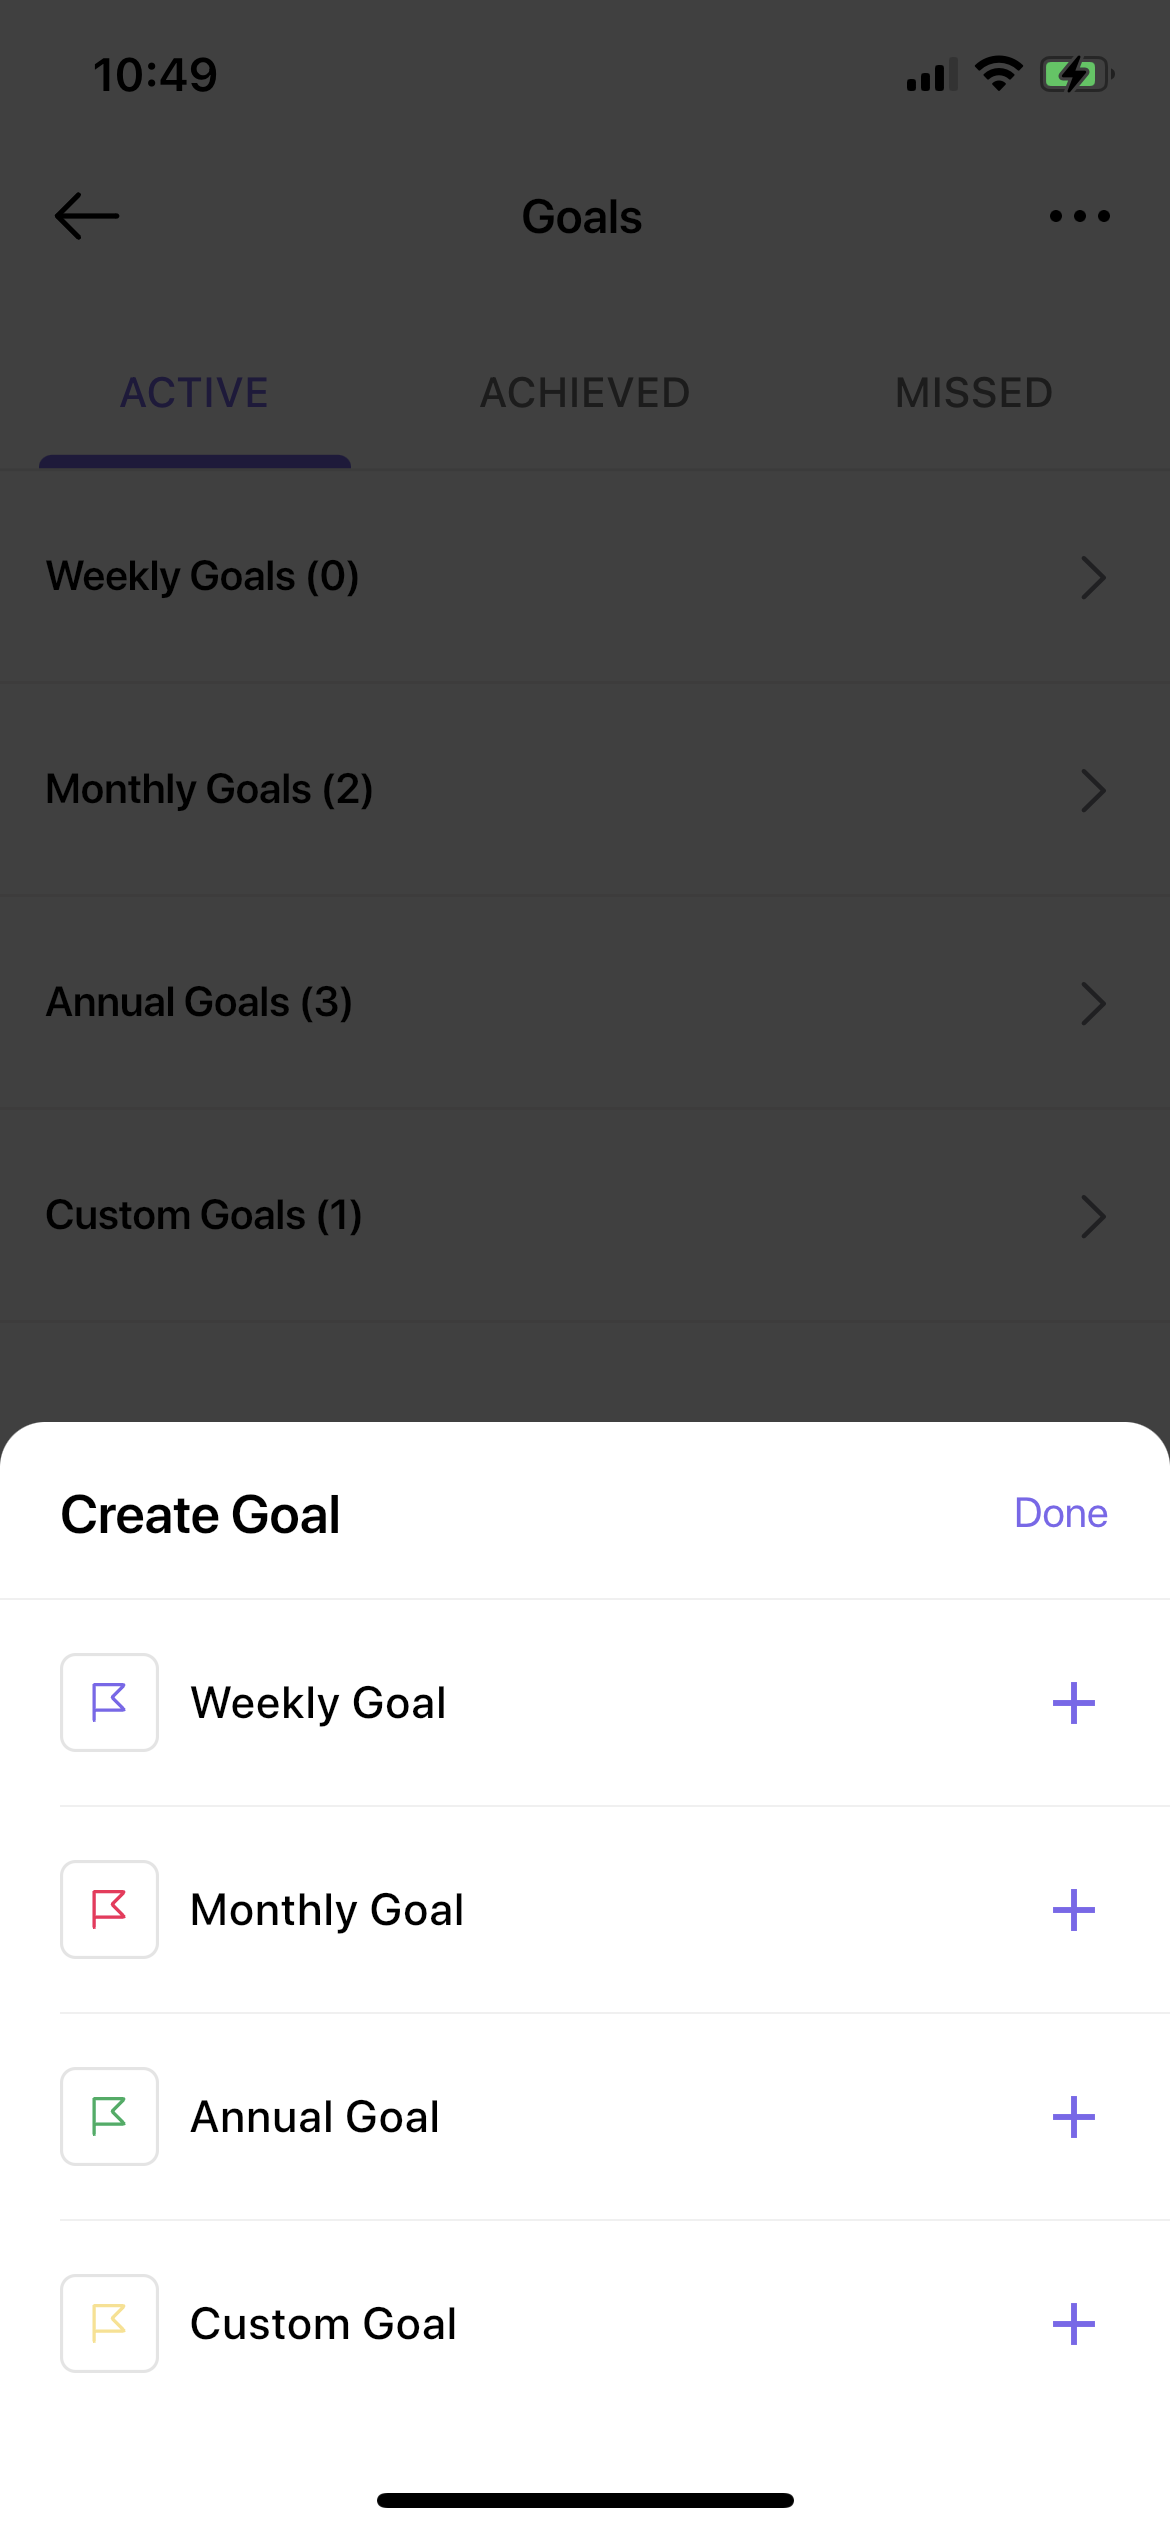This screenshot has width=1170, height=2532.
Task: Tap Done to close Create Goal sheet
Action: coord(1061,1513)
